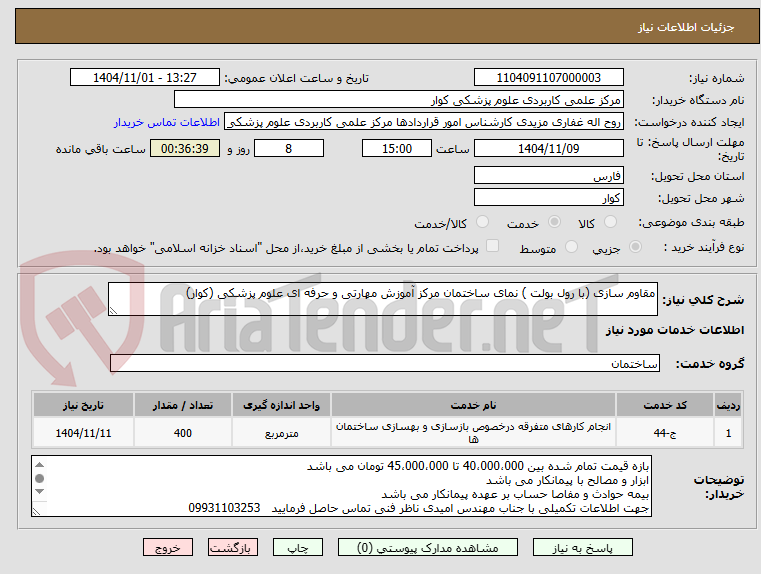Open the اطلاعات تماس خریدار link
Image resolution: width=761 pixels, height=574 pixels.
click(167, 122)
